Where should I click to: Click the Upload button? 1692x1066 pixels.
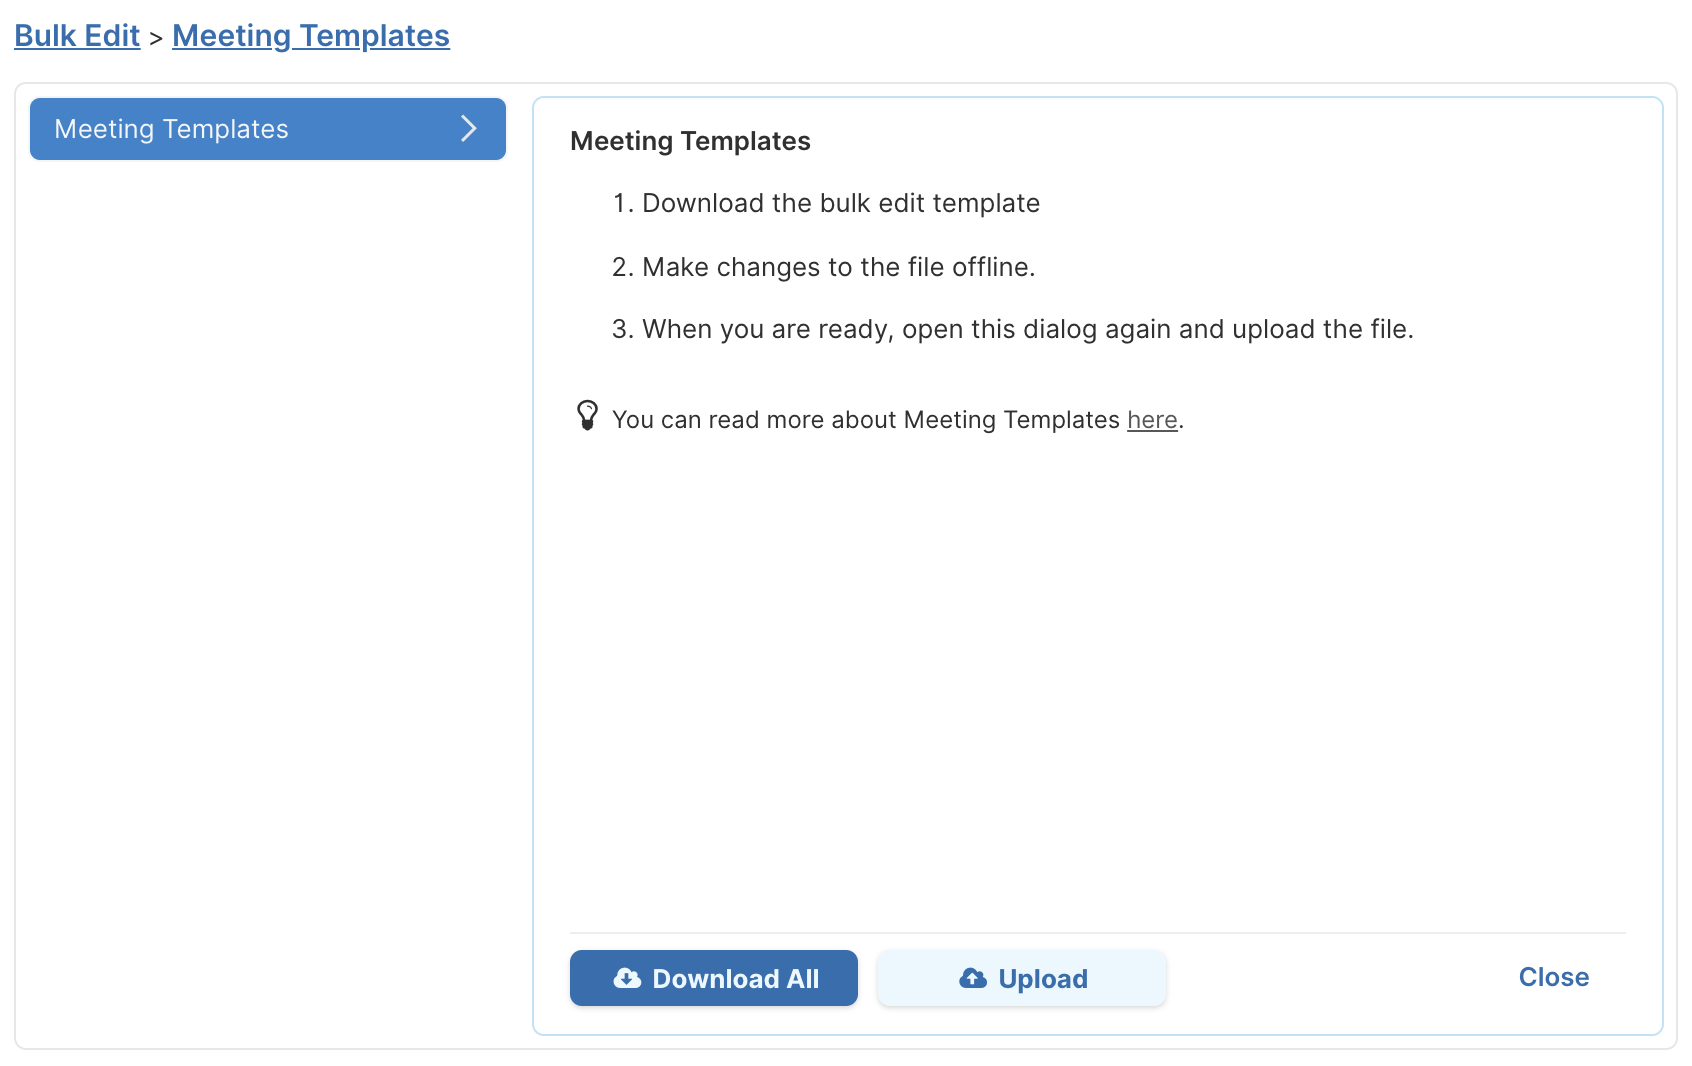pos(1022,978)
